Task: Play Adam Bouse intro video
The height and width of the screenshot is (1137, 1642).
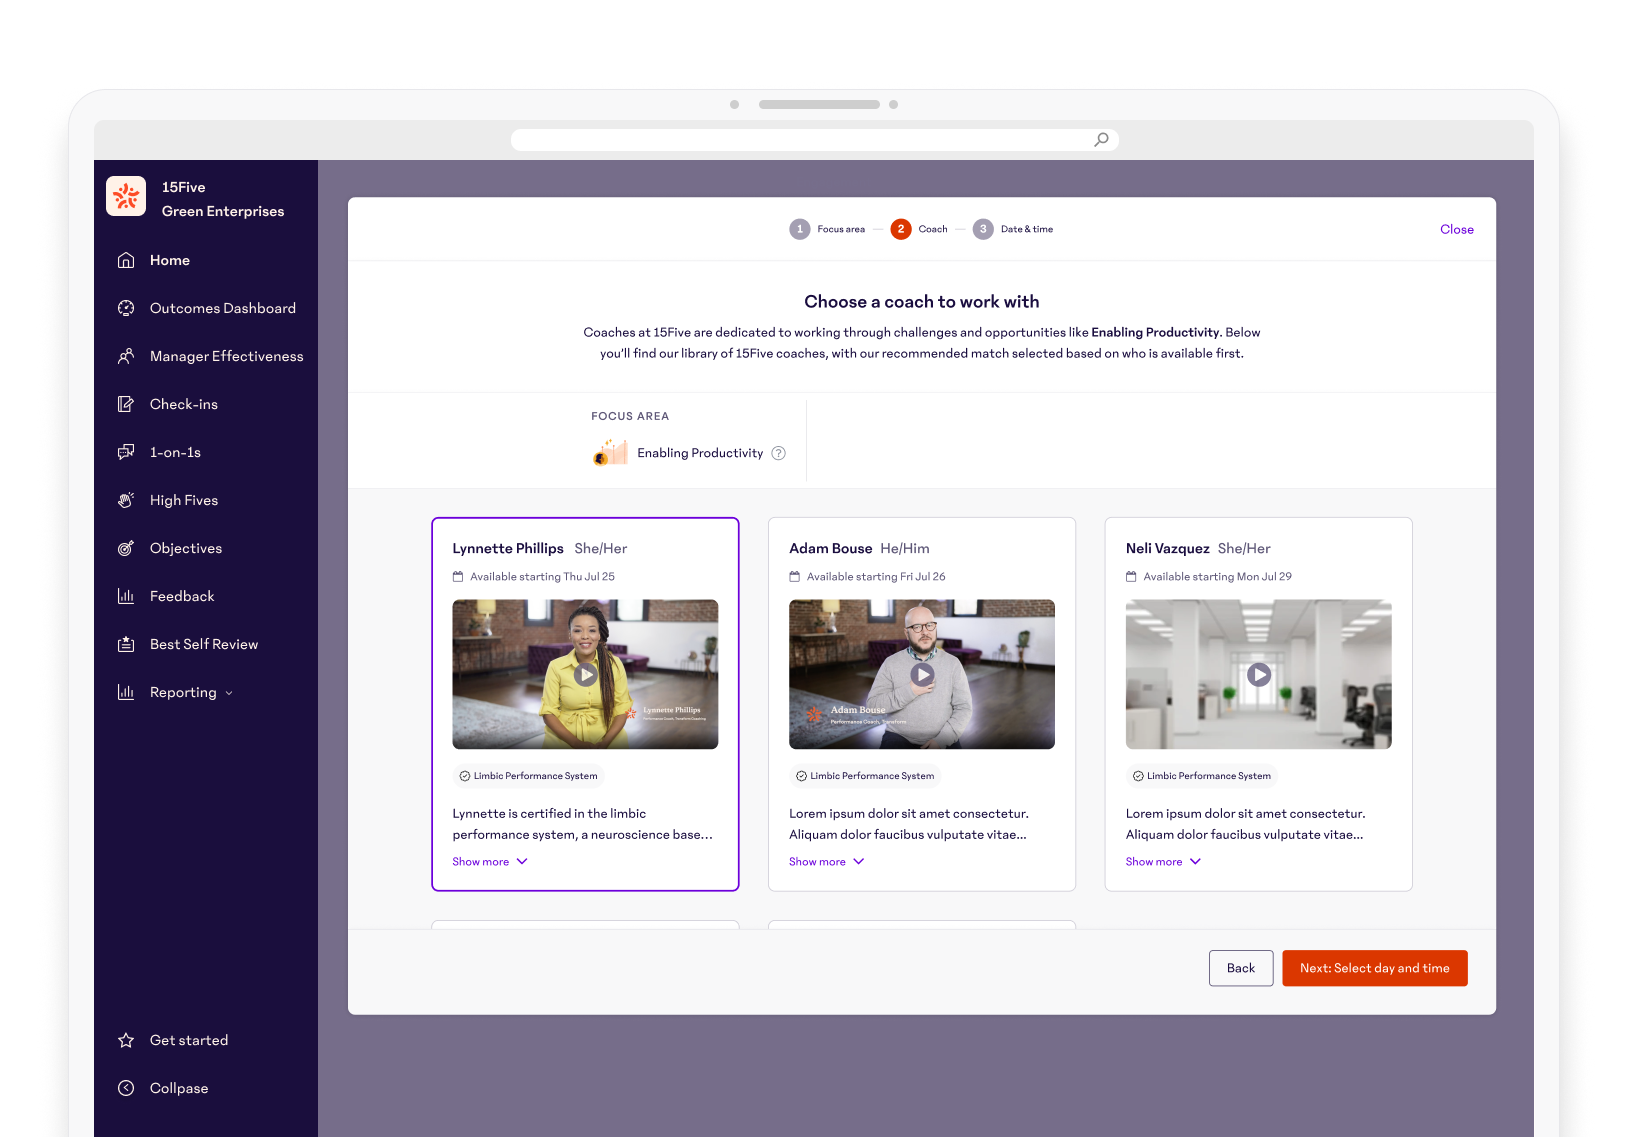Action: click(922, 675)
